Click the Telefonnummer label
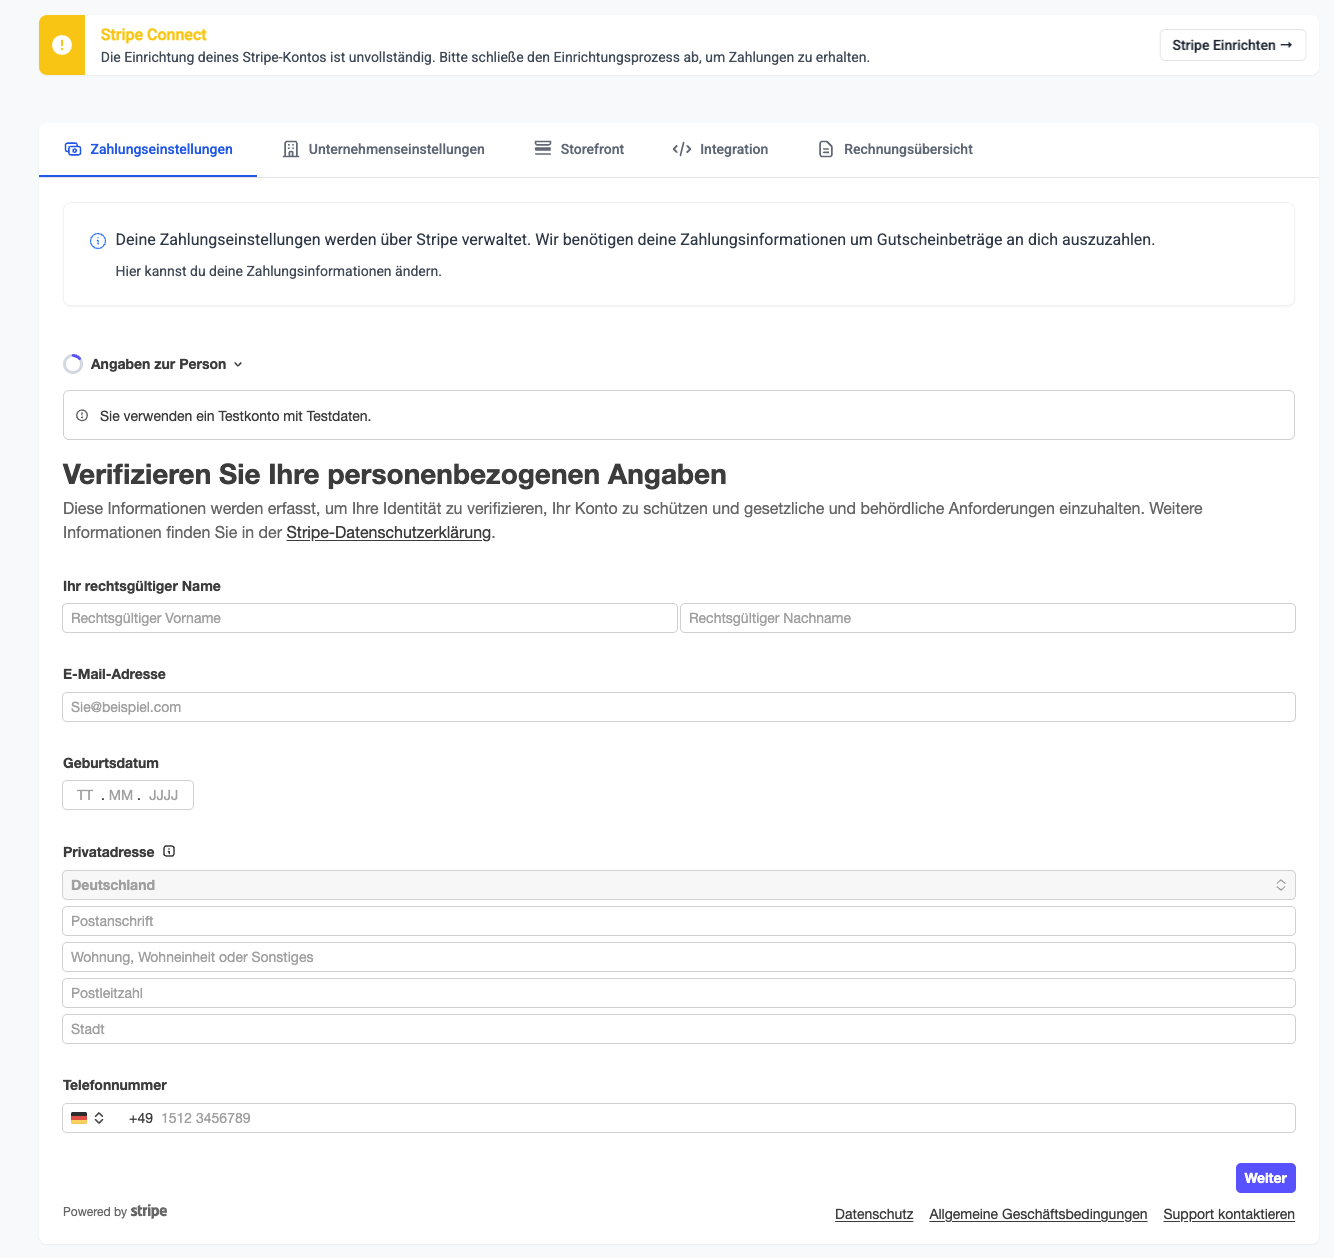 (115, 1085)
